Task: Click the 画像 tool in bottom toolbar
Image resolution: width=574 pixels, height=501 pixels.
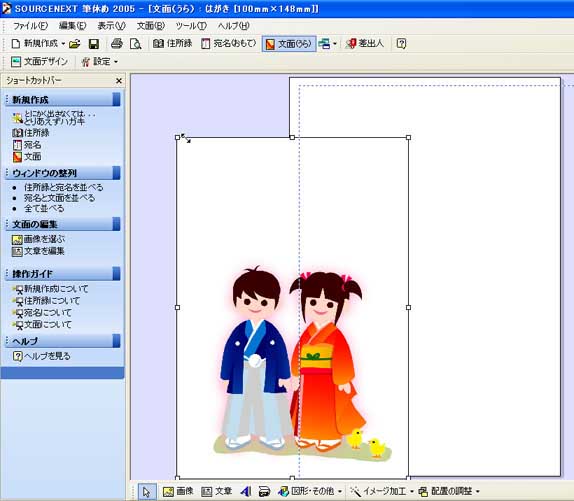Action: (x=178, y=491)
